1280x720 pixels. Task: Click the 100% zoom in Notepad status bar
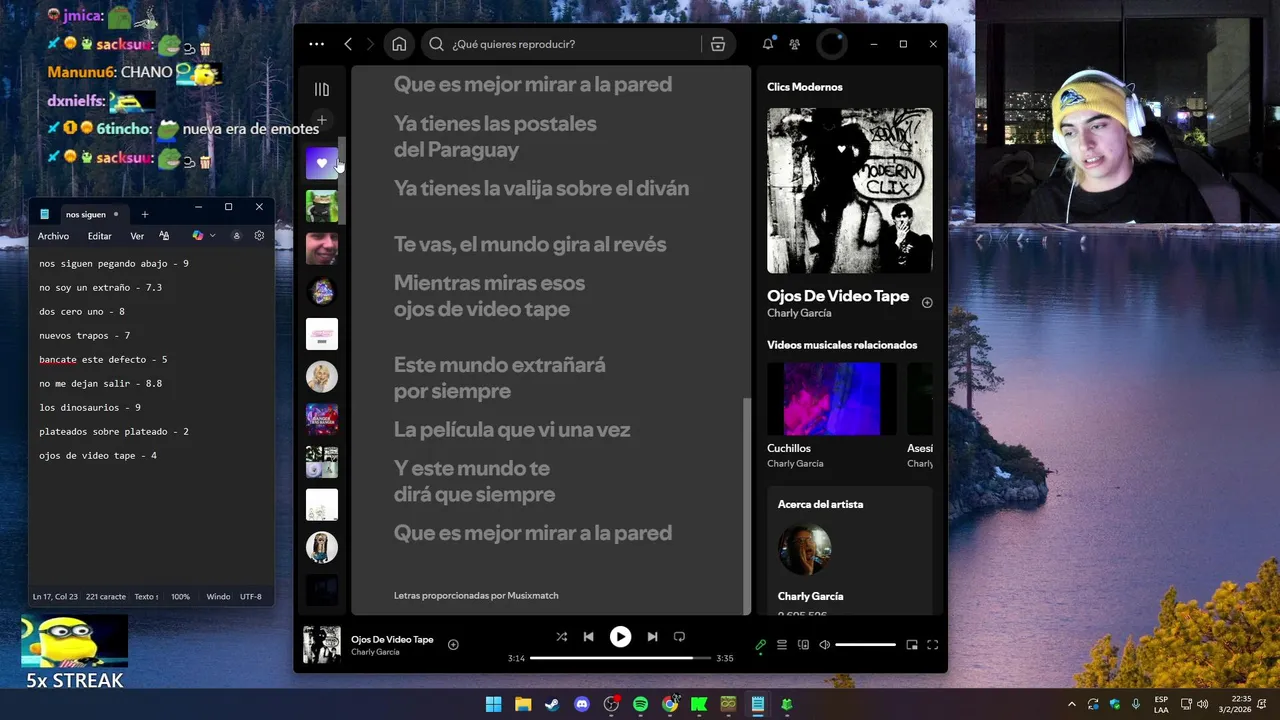(x=180, y=597)
